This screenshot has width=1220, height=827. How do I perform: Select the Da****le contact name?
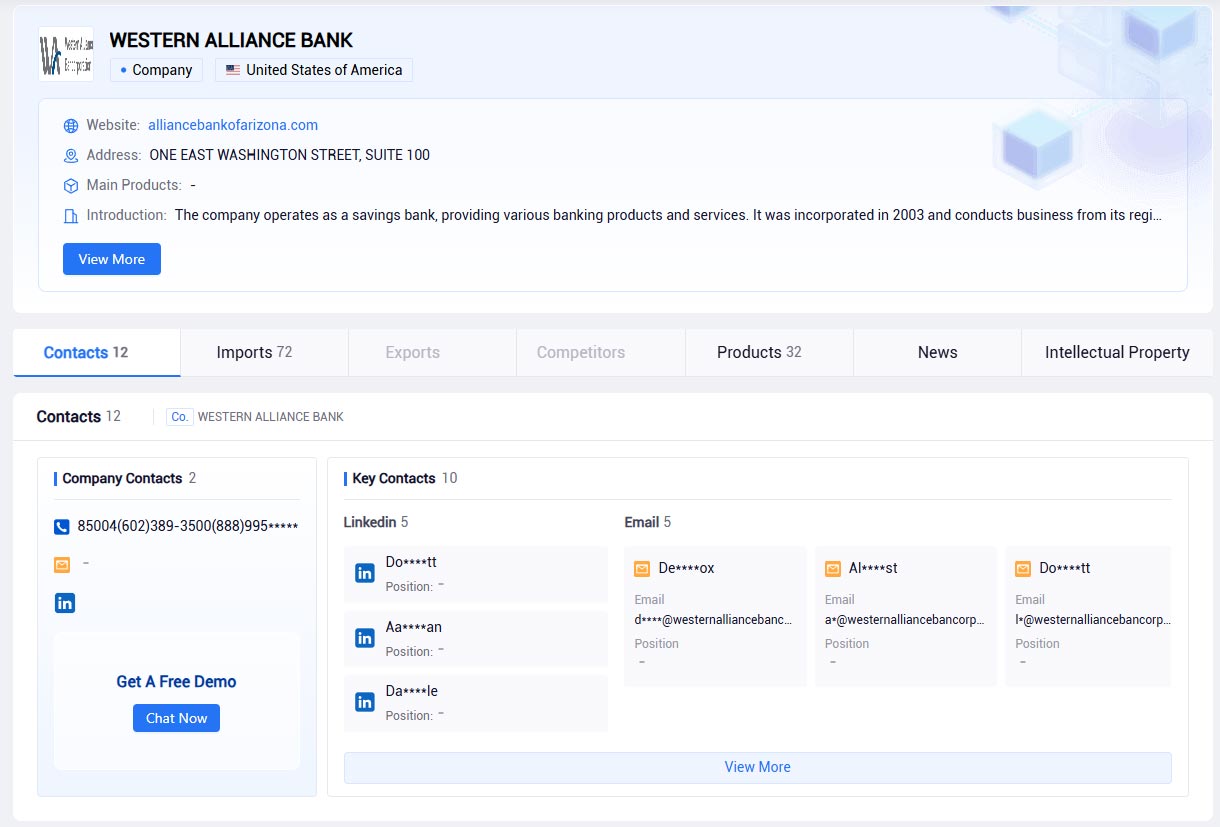coord(411,691)
